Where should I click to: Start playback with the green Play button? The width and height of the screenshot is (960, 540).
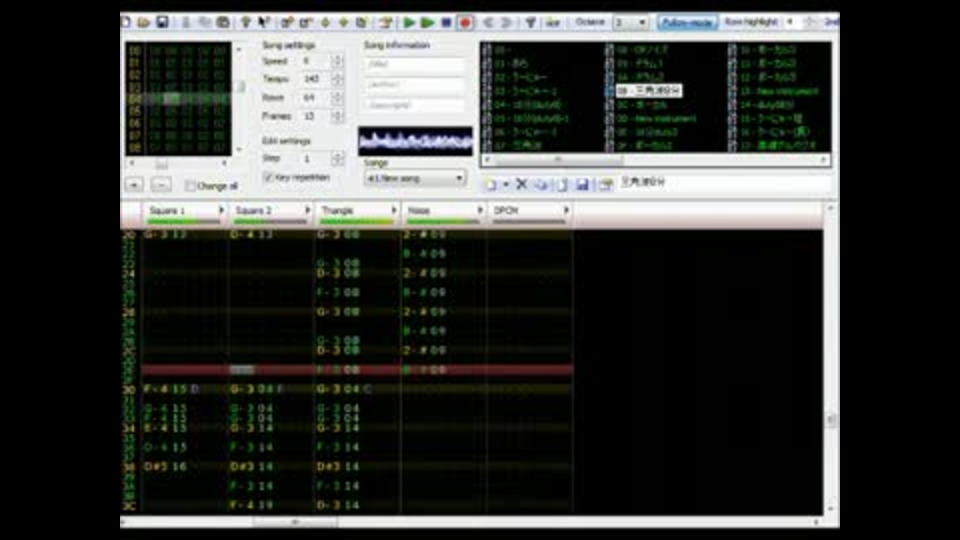coord(409,23)
